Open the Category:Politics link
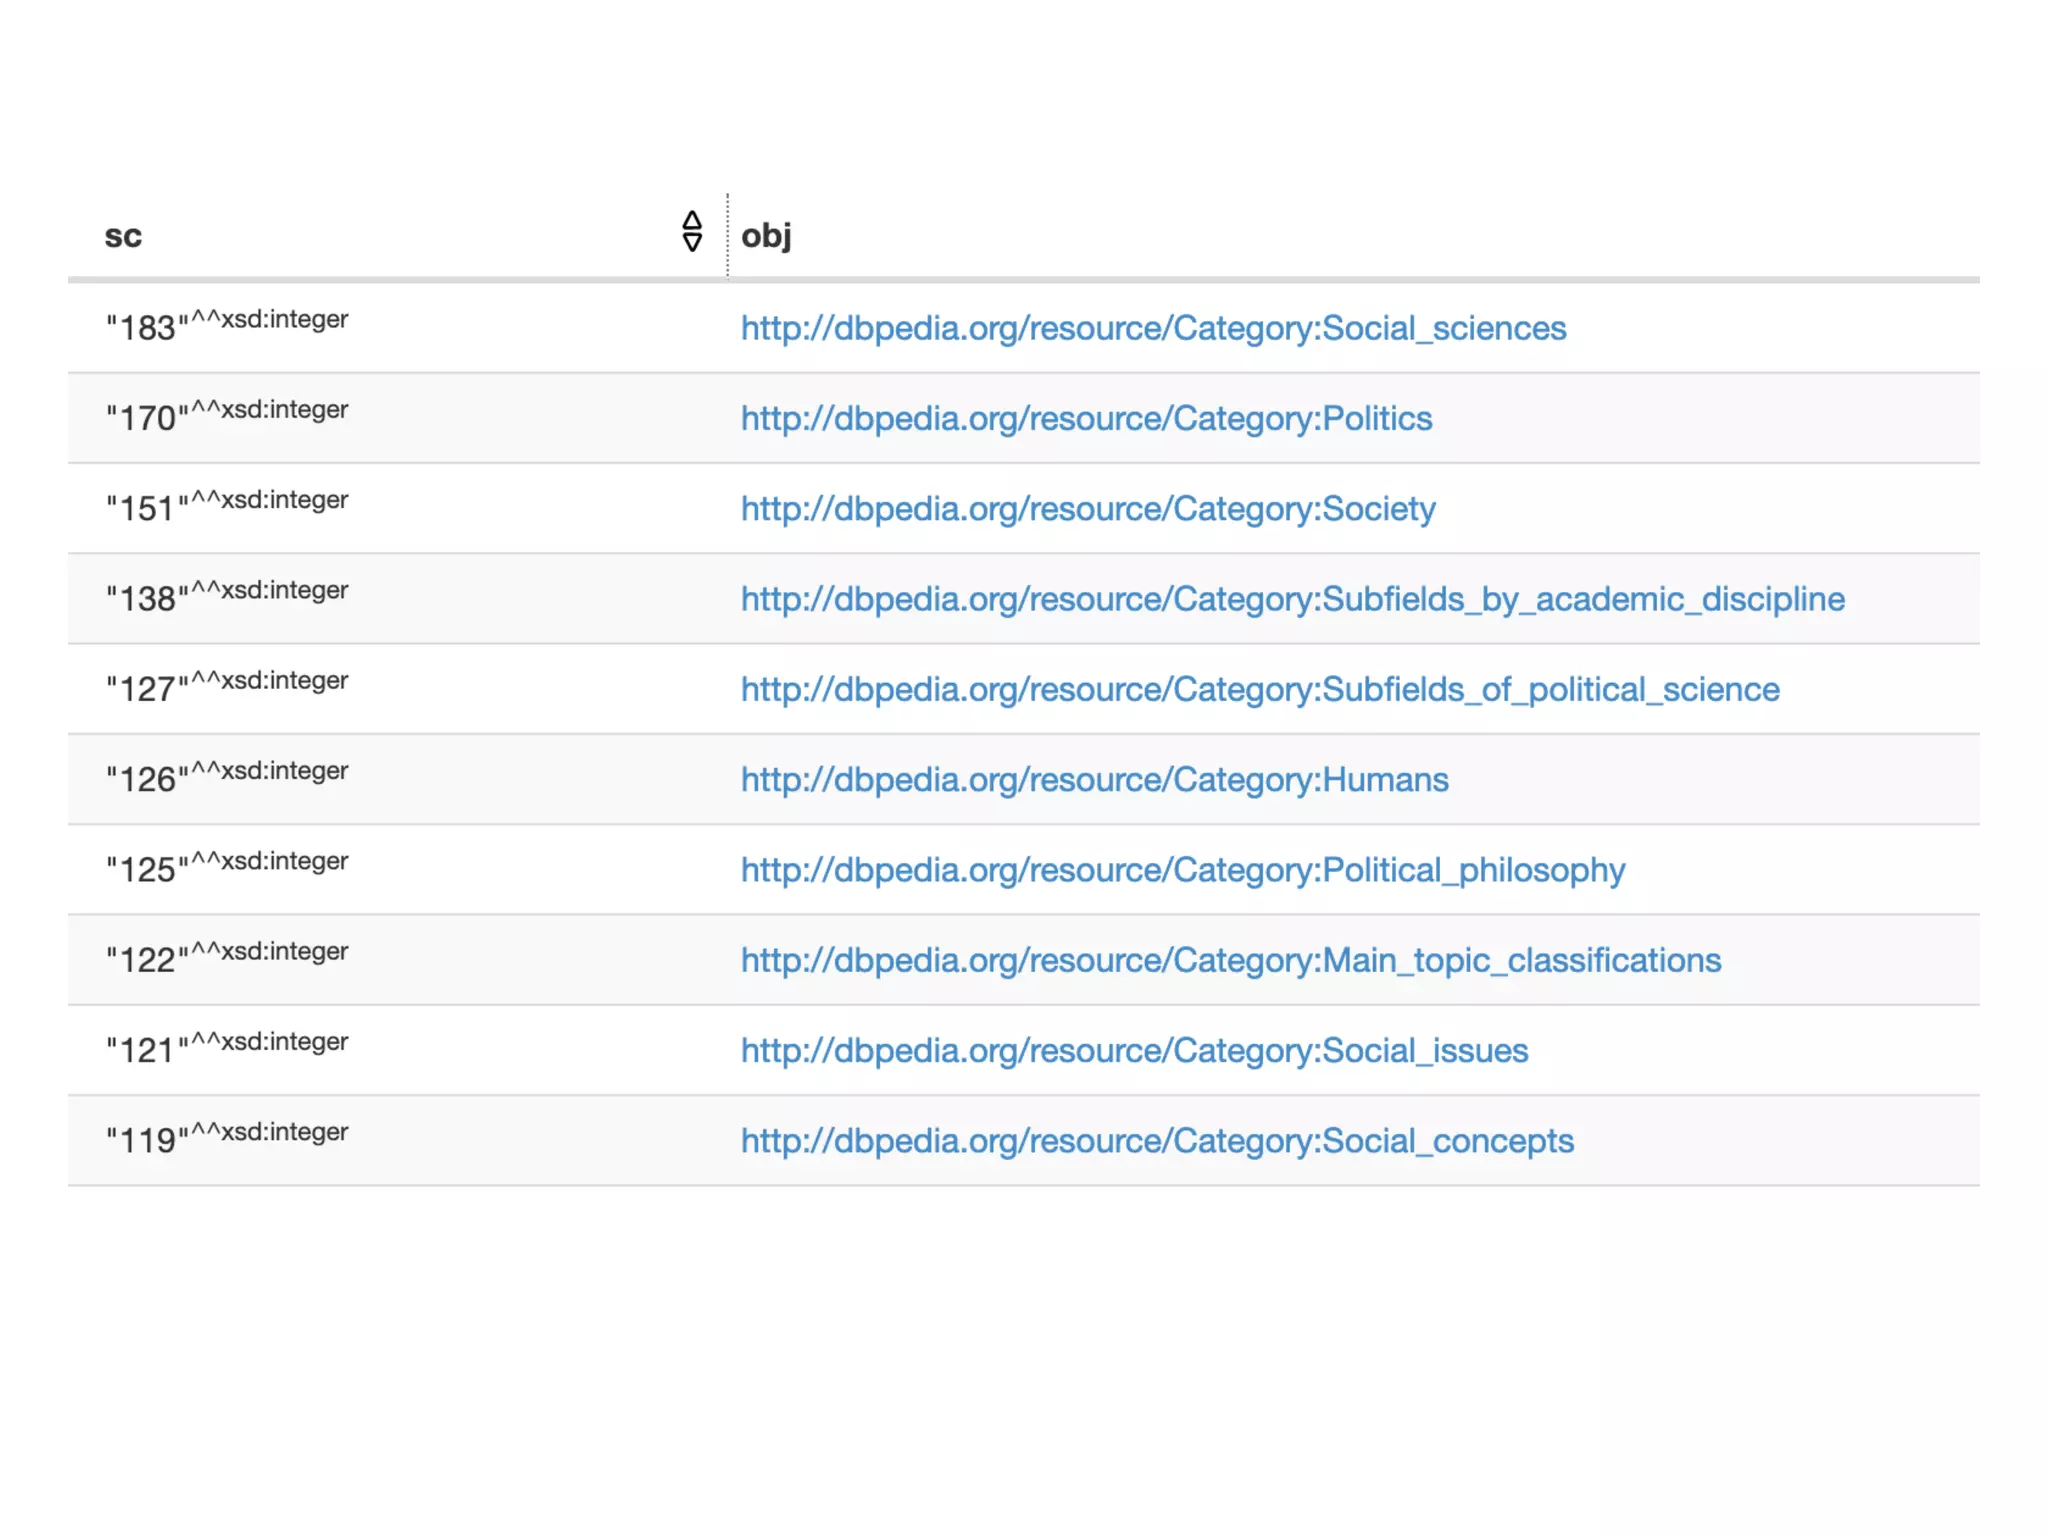The width and height of the screenshot is (2048, 1536). pyautogui.click(x=1086, y=418)
